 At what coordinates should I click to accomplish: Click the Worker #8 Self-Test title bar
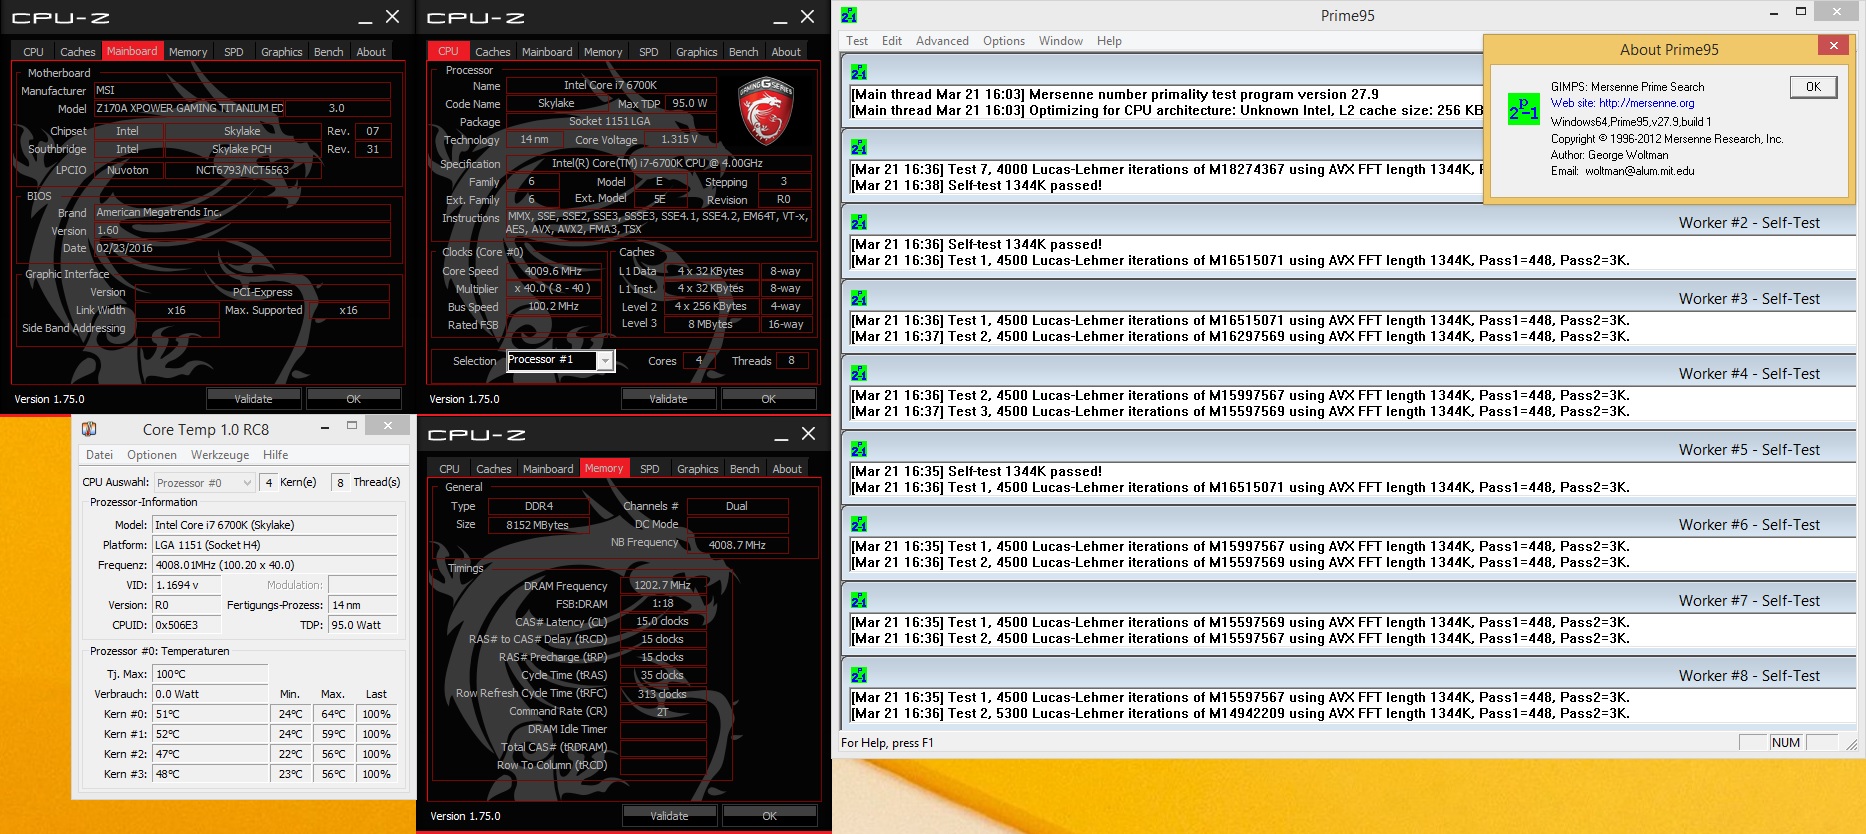1348,675
